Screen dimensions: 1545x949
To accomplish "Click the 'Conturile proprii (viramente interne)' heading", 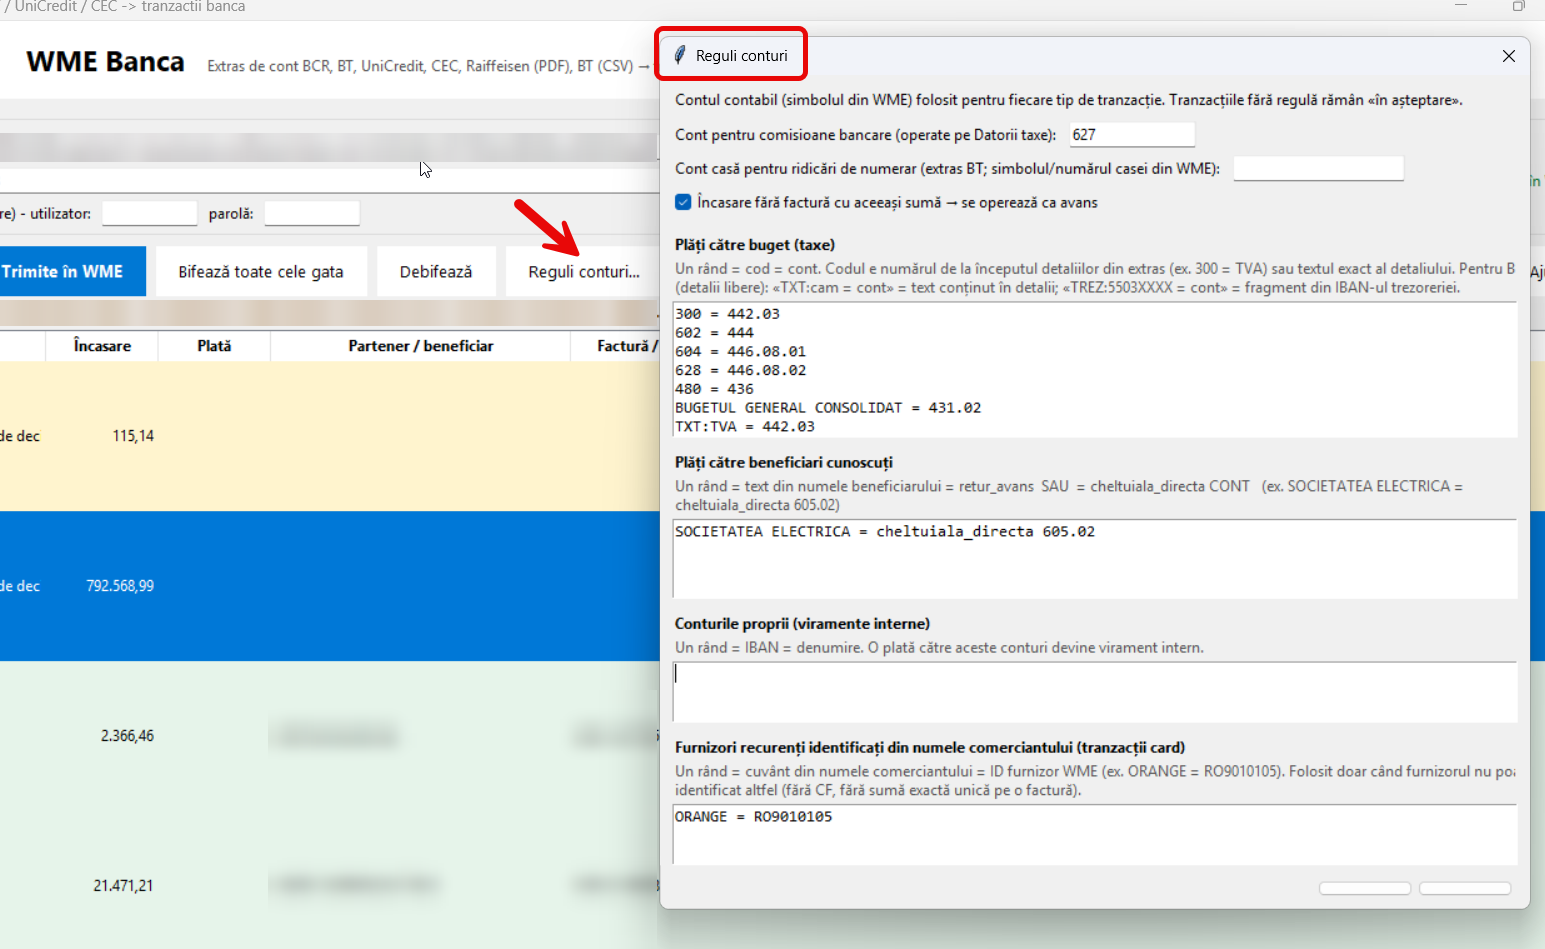I will pos(802,624).
